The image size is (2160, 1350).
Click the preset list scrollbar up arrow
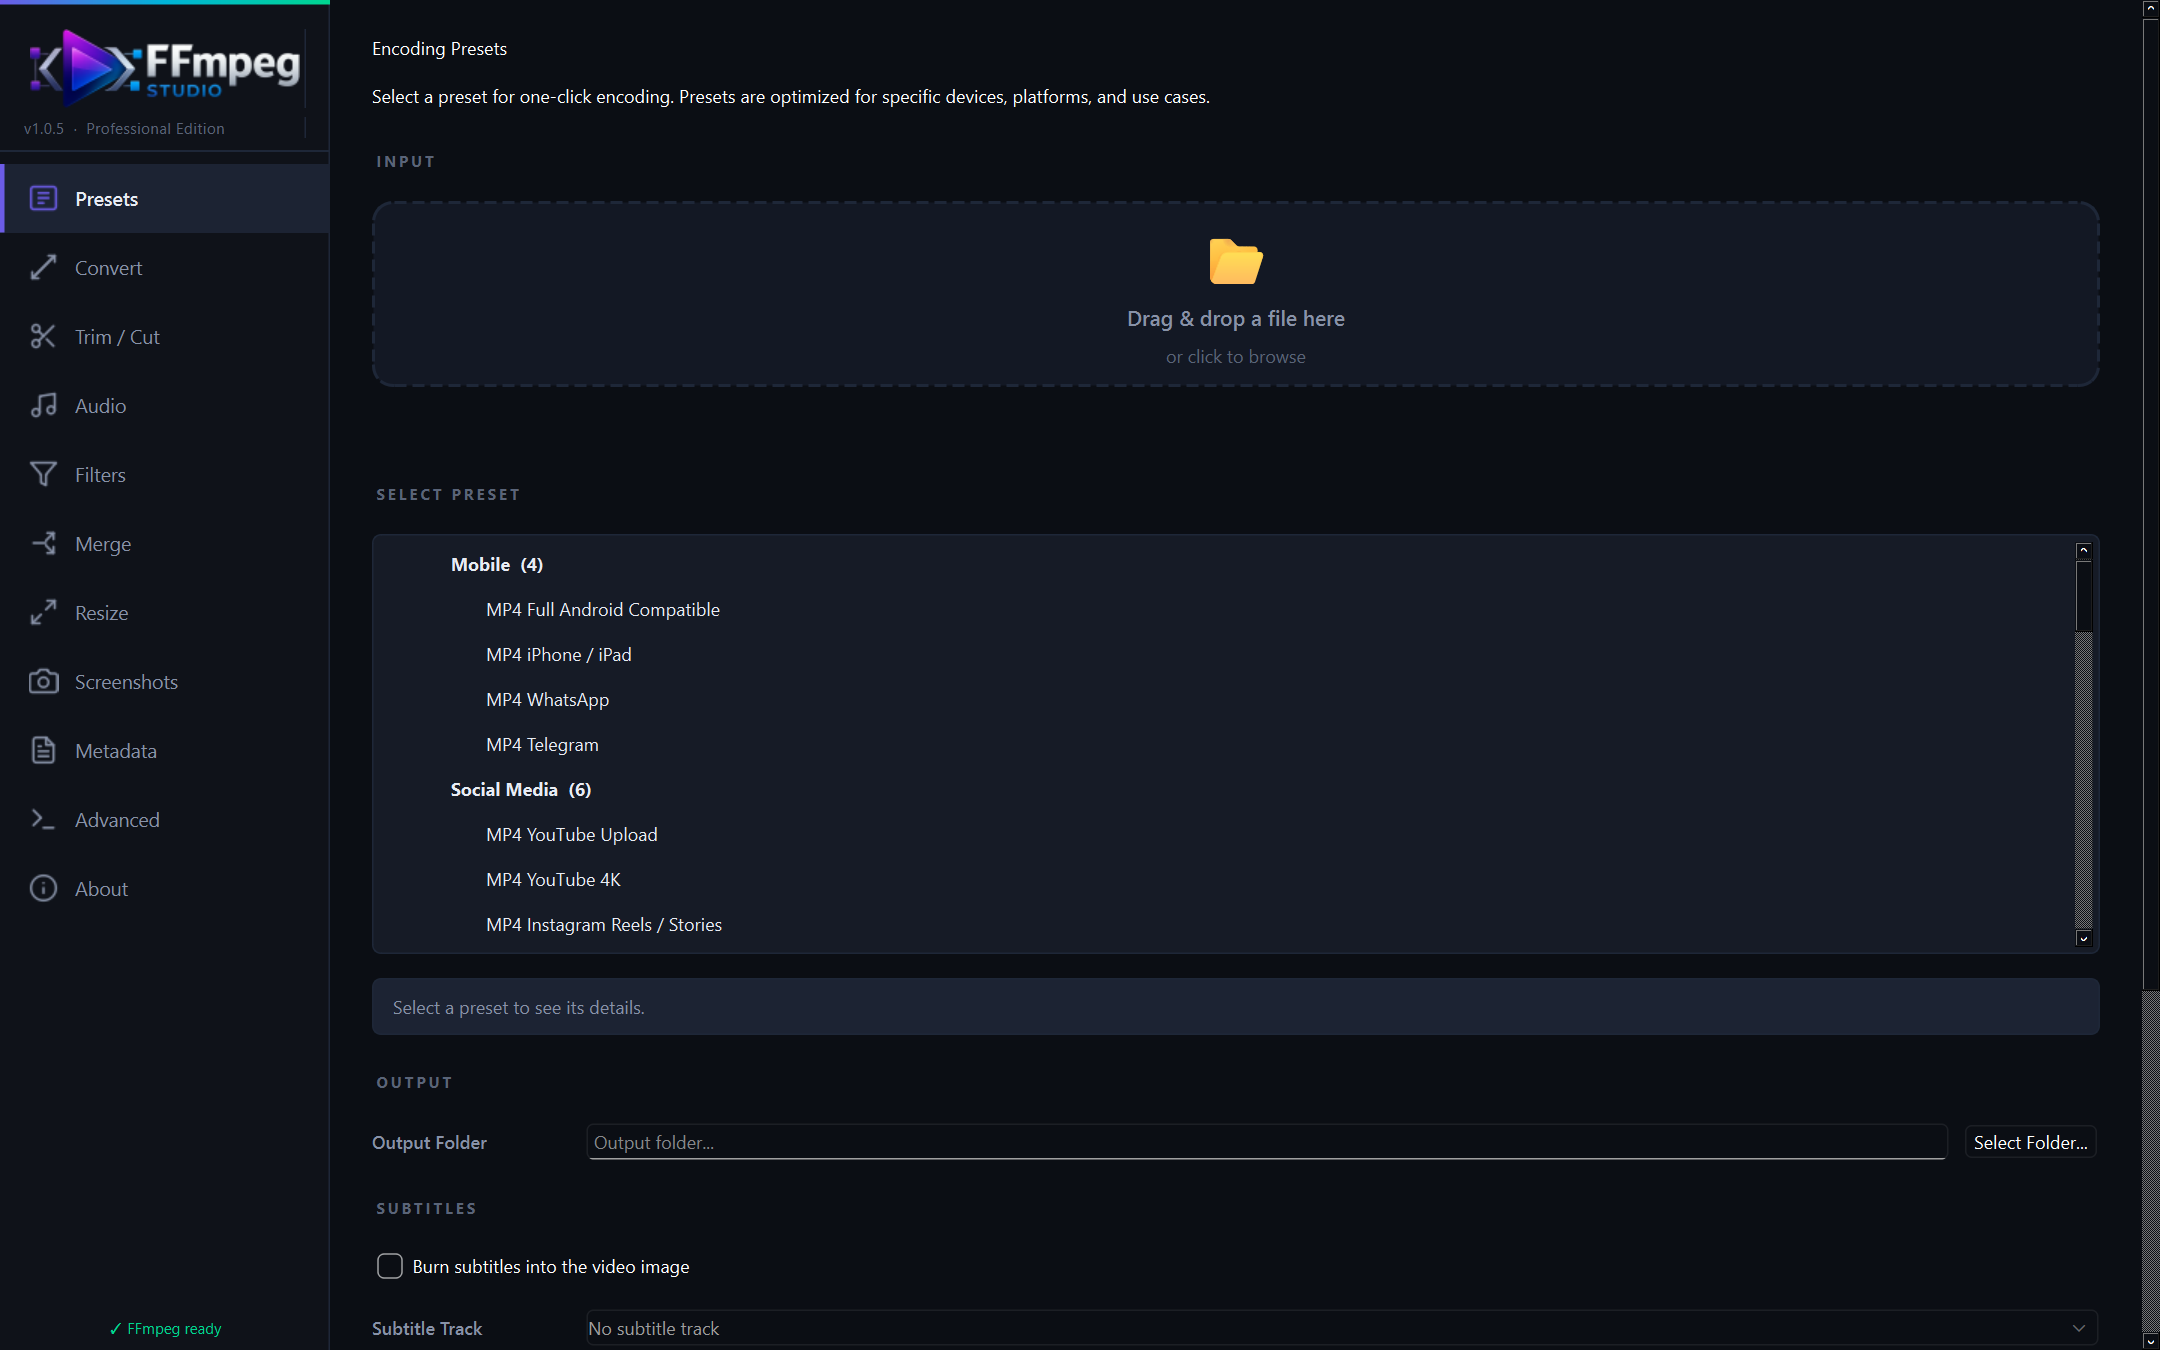[2084, 550]
